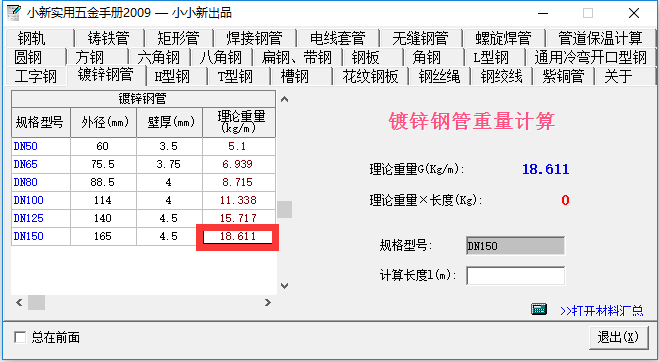Open the 矩形管 tab
The image size is (660, 362).
click(x=178, y=38)
